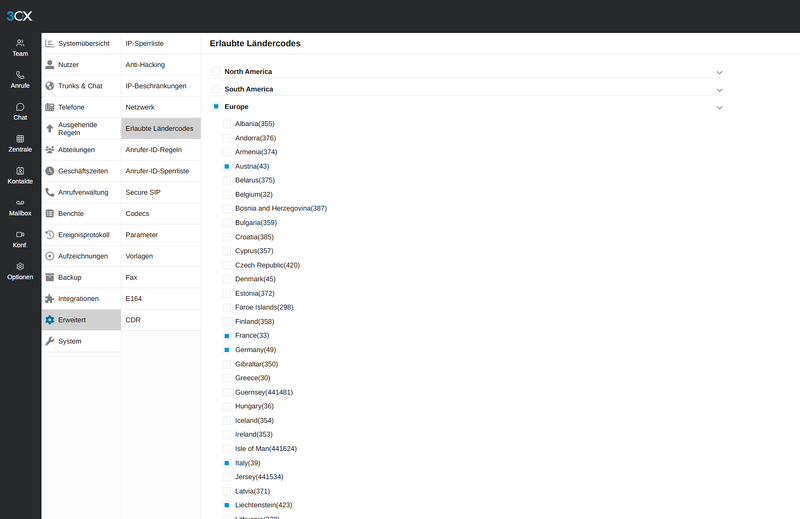Click the Trunks & Chat globe icon
Viewport: 800px width, 519px height.
[x=49, y=86]
